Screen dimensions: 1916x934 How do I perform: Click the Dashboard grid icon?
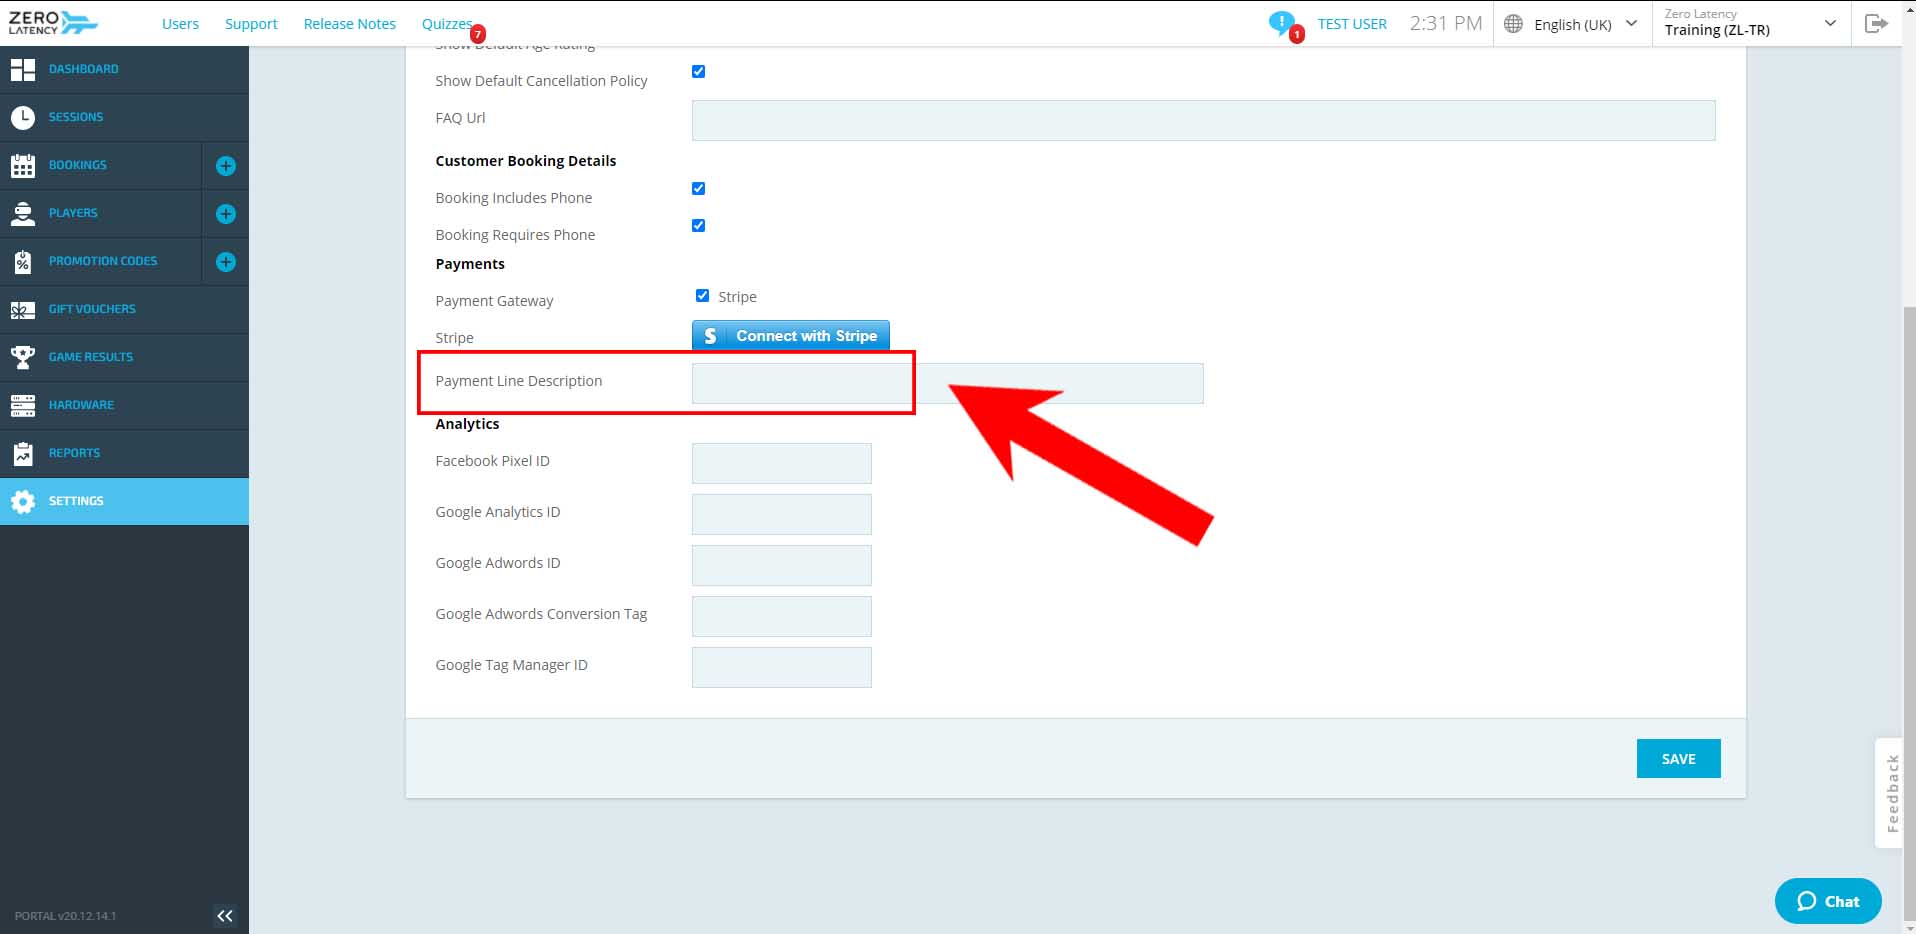coord(23,69)
